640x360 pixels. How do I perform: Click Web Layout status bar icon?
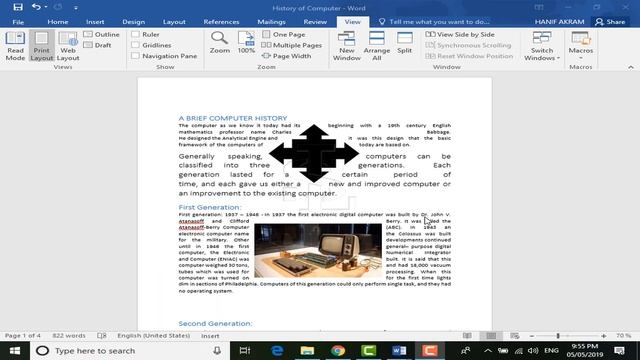click(x=515, y=336)
